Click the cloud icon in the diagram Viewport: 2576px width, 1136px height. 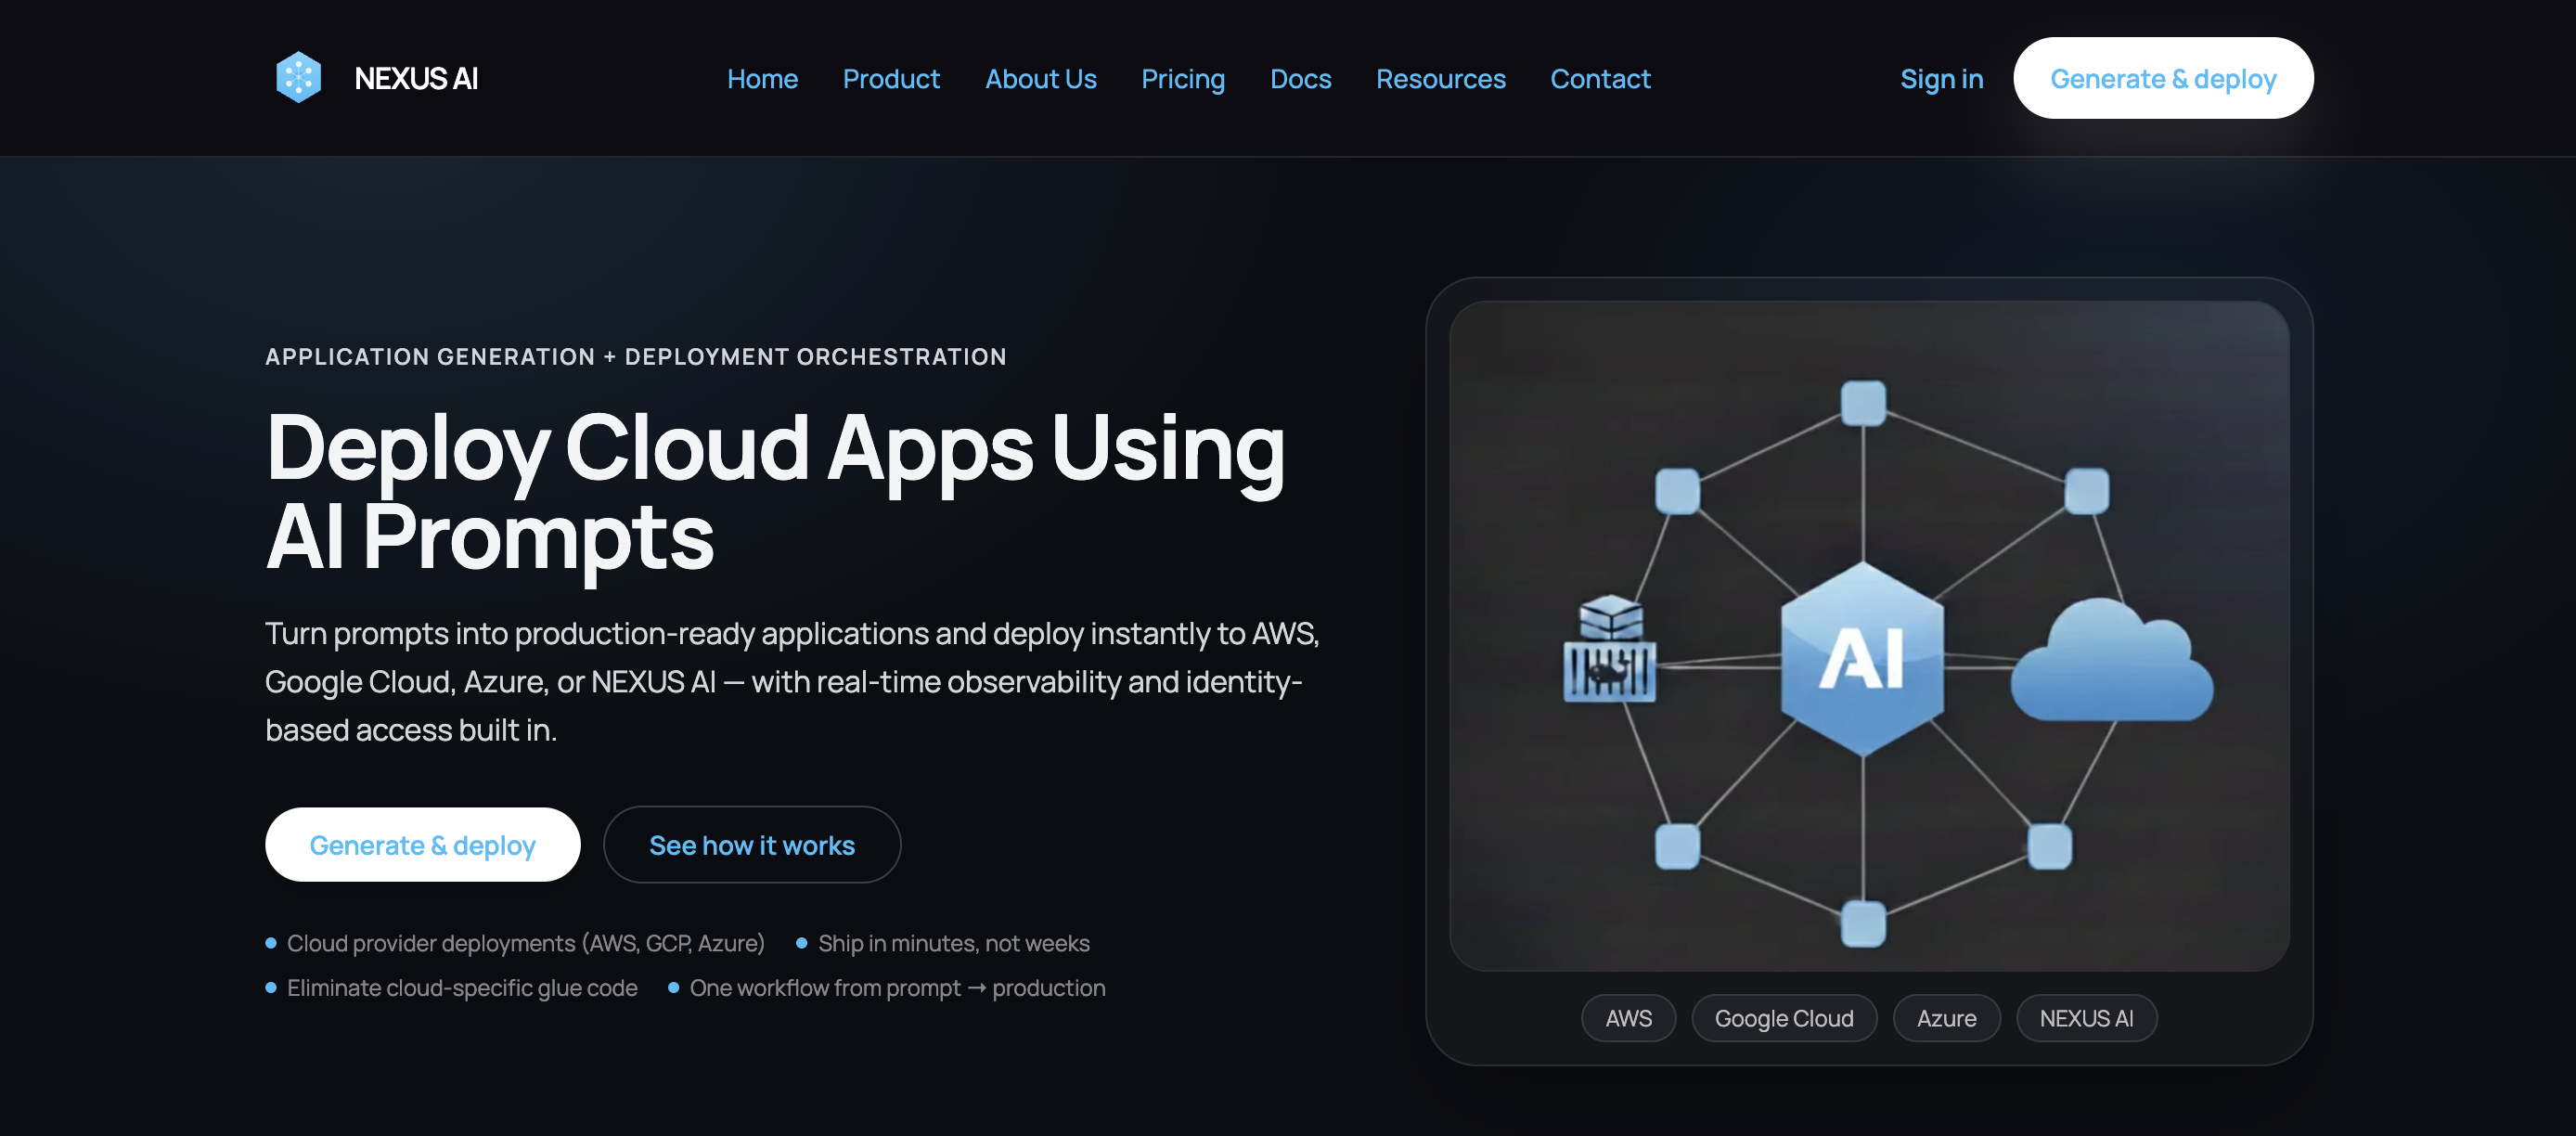click(2113, 665)
